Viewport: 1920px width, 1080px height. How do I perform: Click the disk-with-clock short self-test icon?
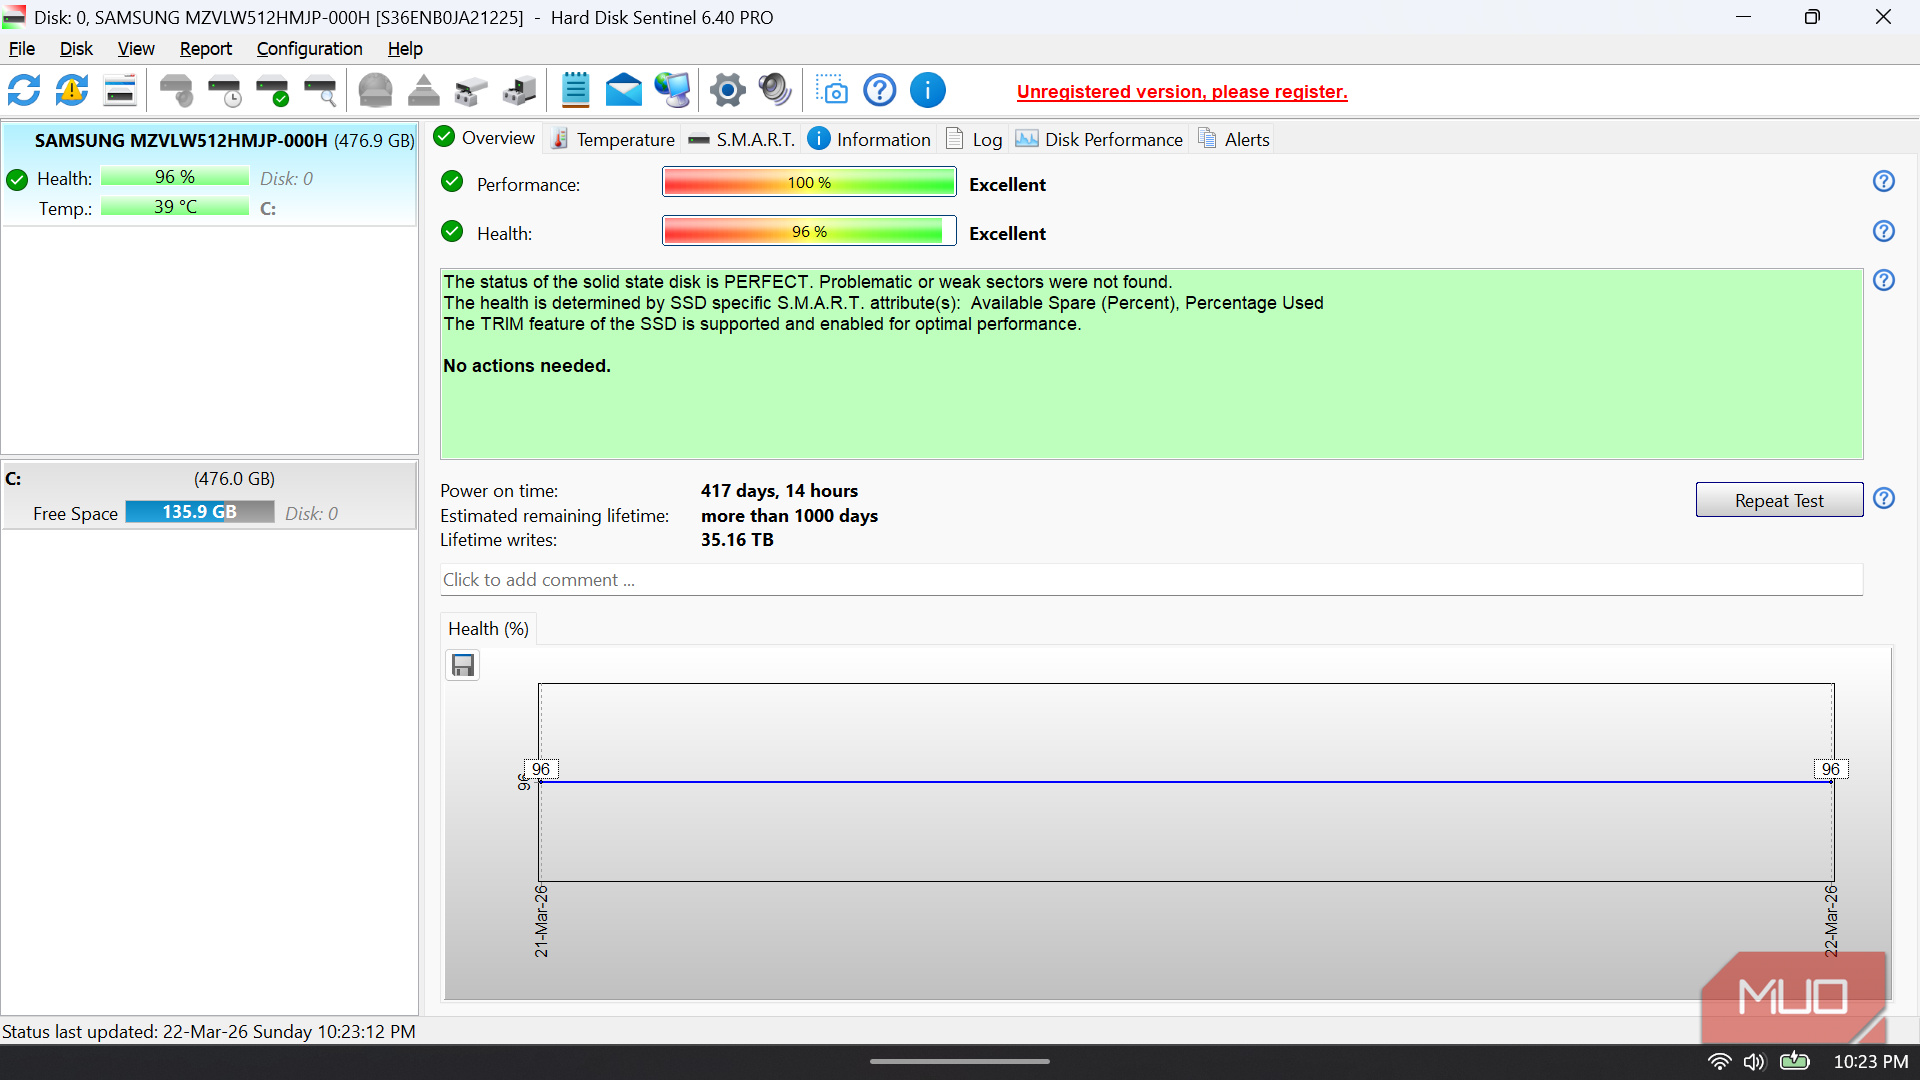point(225,91)
